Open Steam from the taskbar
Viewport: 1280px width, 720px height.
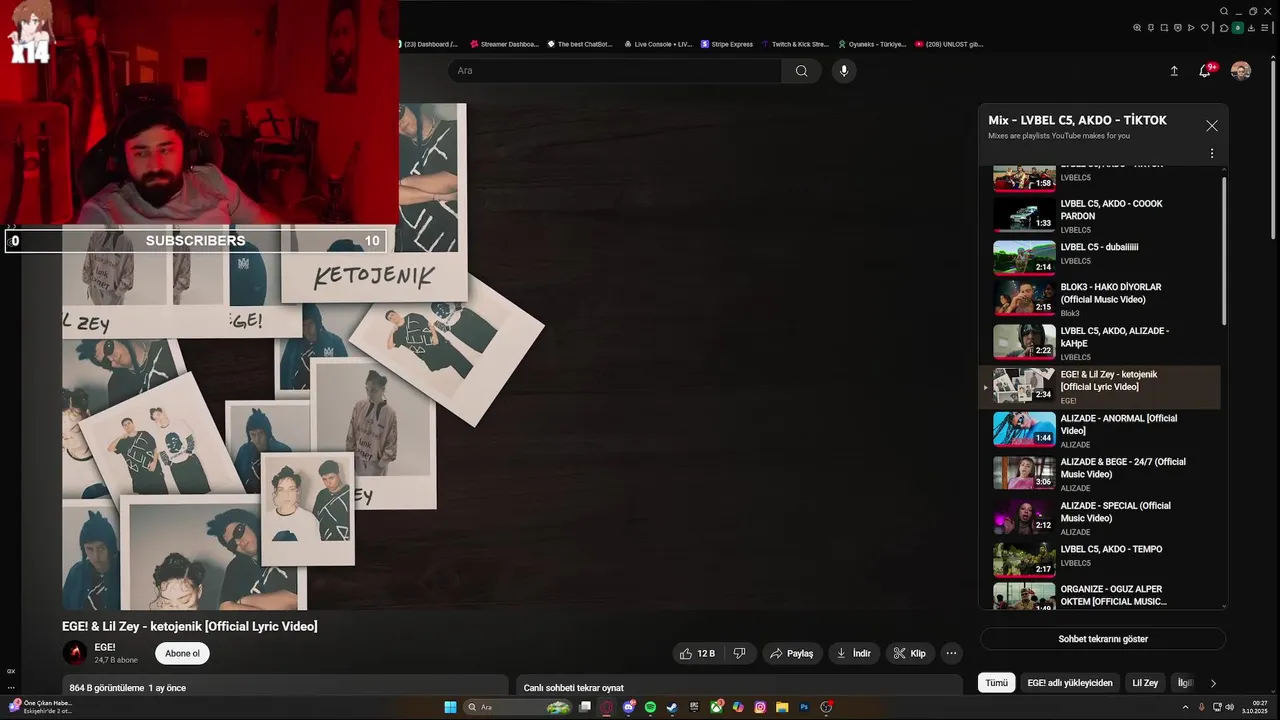[672, 707]
